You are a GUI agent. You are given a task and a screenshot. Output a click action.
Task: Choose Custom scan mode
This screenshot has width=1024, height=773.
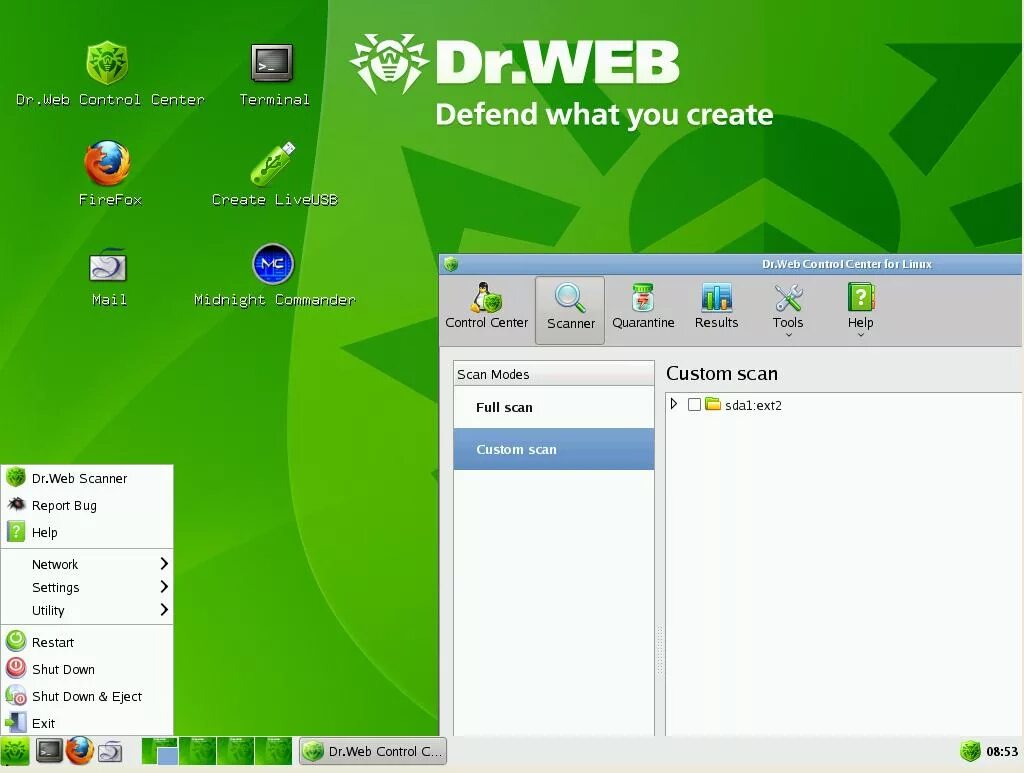(x=554, y=449)
